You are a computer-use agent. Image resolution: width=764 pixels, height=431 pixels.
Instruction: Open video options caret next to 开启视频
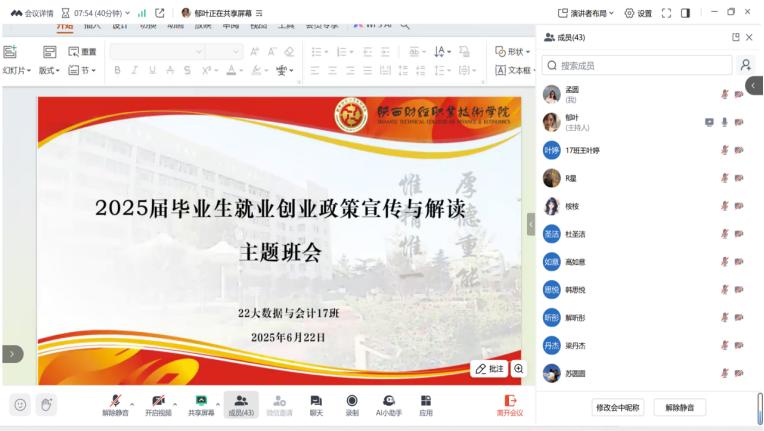[175, 404]
